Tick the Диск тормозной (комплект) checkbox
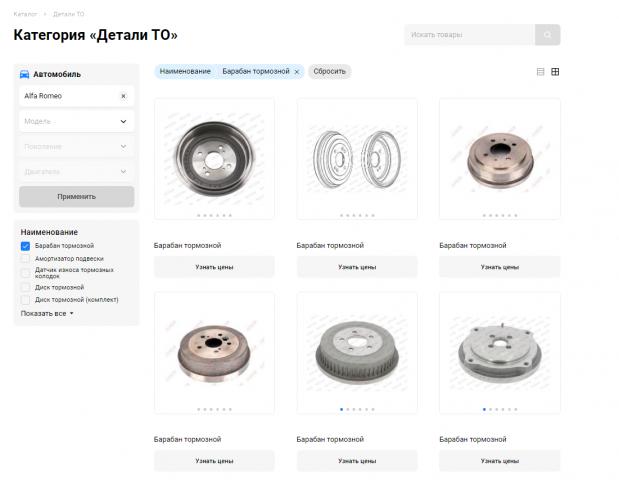The image size is (619, 480). (x=25, y=299)
